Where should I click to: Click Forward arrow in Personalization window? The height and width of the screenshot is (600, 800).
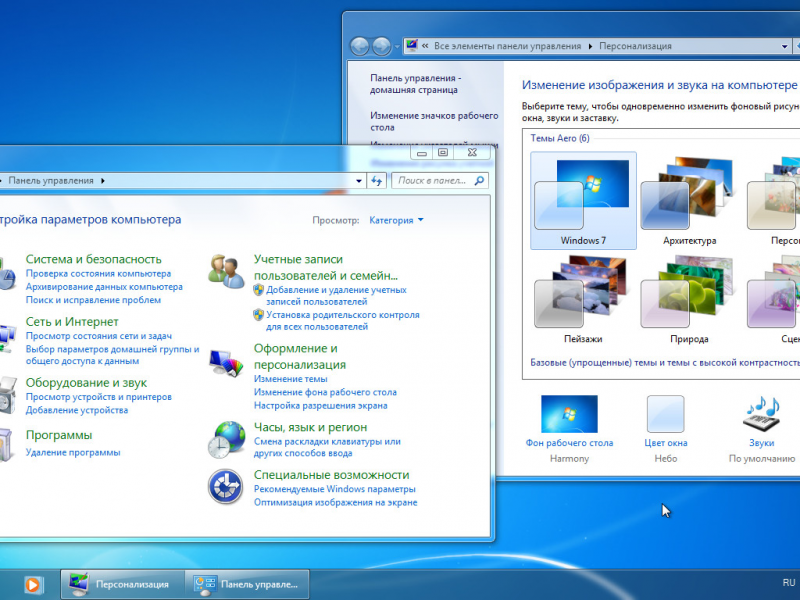pyautogui.click(x=382, y=46)
